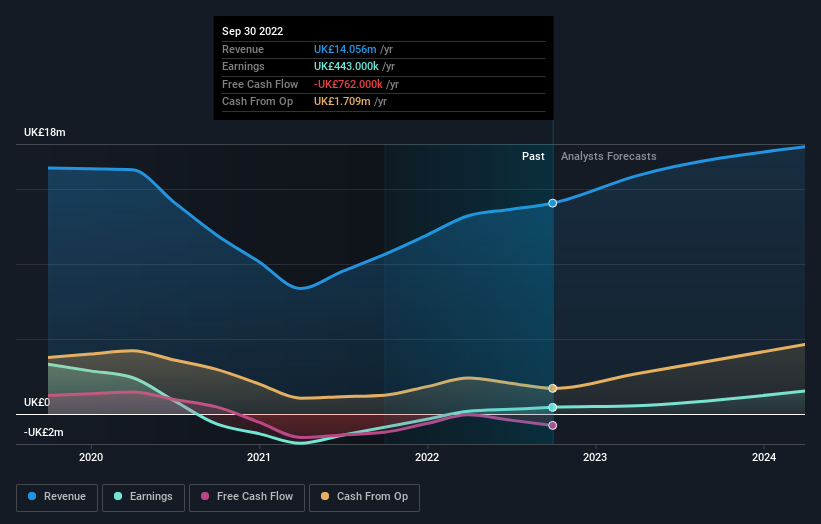This screenshot has height=524, width=821.
Task: Click the Earnings teal data point
Action: click(552, 407)
